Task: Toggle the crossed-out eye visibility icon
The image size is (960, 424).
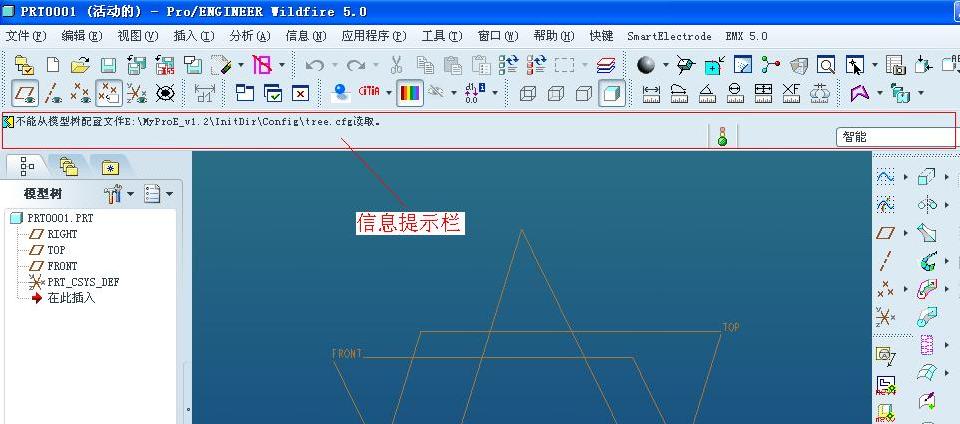Action: pyautogui.click(x=165, y=93)
